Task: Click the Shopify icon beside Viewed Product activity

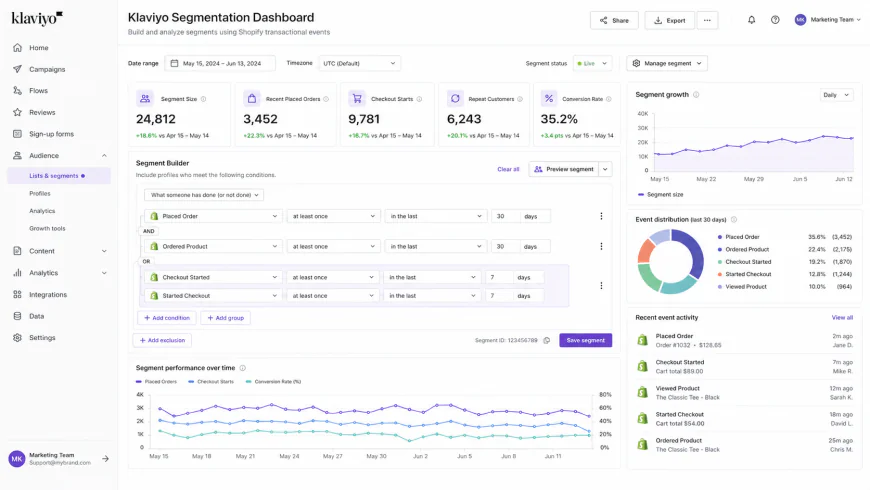Action: (x=643, y=392)
